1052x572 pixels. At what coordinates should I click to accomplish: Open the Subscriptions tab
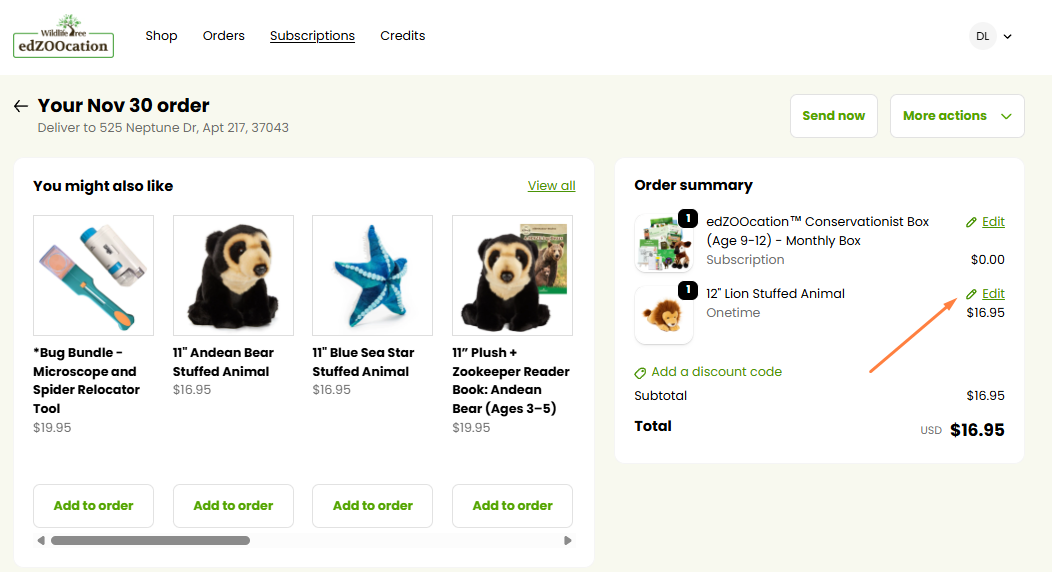312,36
